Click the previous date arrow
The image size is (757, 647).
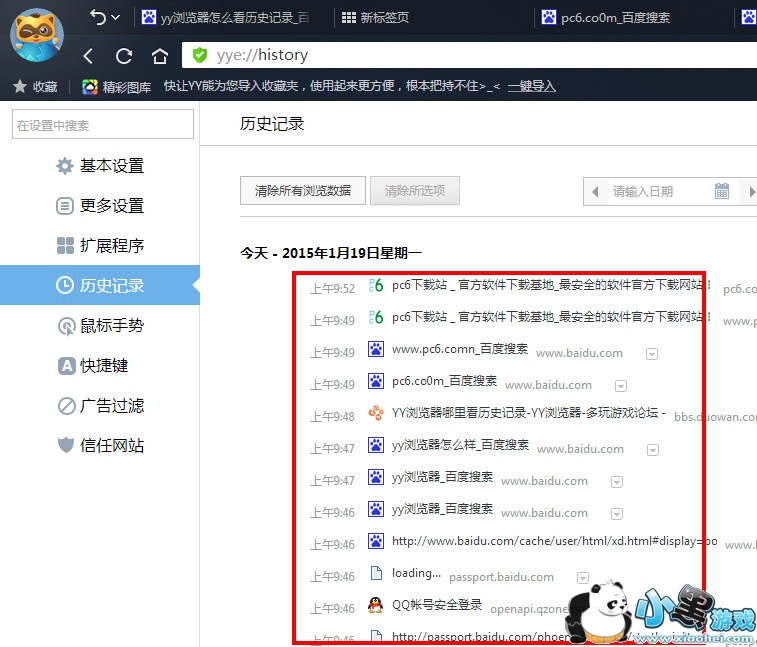597,191
